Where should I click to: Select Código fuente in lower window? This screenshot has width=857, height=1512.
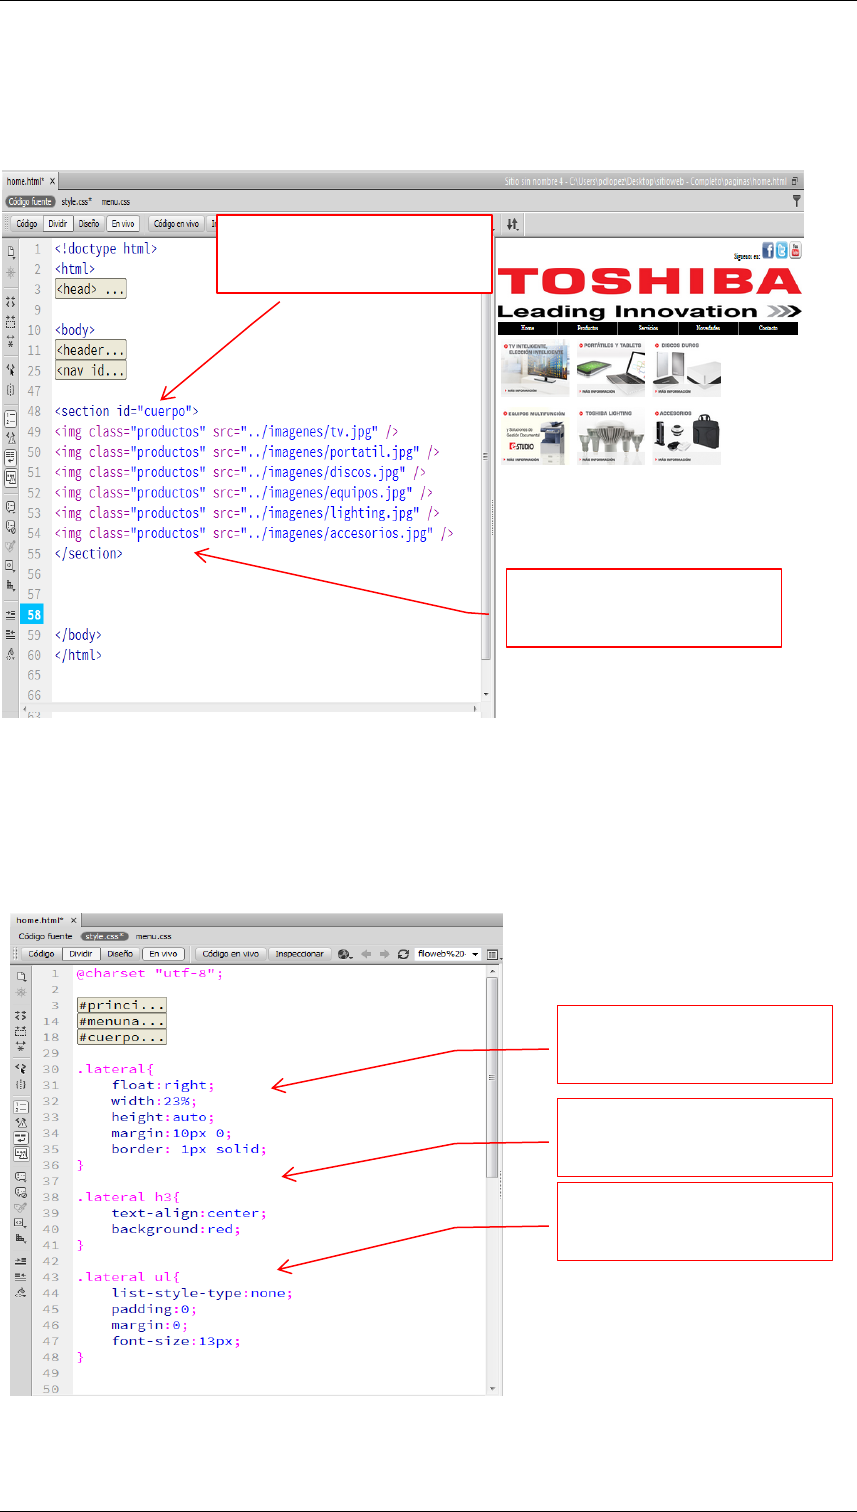tap(44, 936)
